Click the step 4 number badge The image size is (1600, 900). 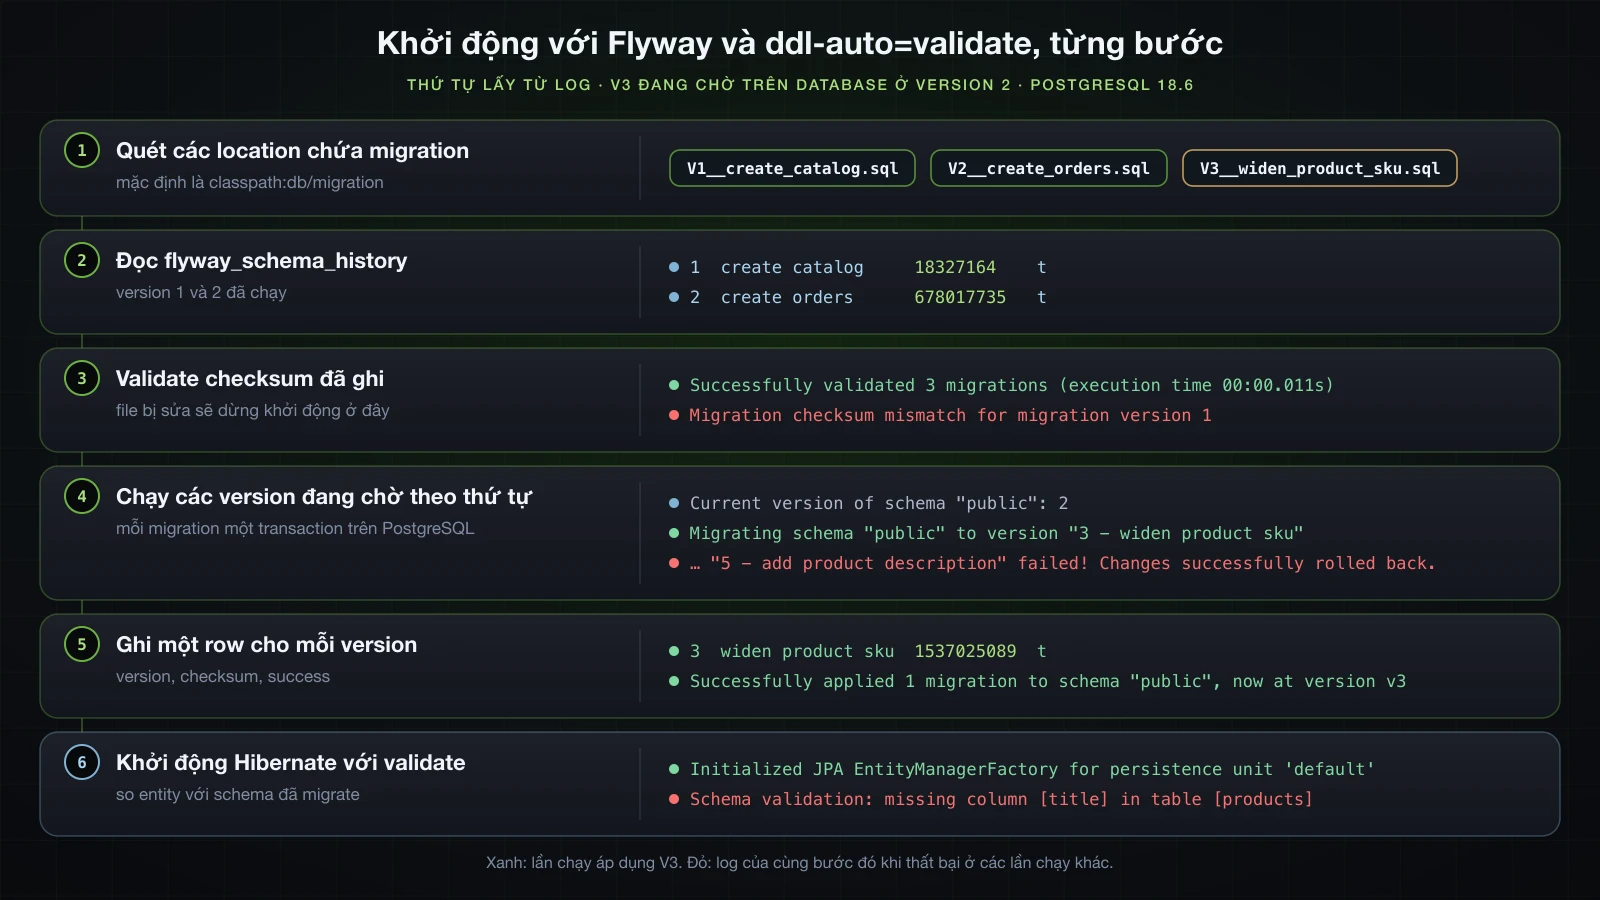(x=82, y=496)
